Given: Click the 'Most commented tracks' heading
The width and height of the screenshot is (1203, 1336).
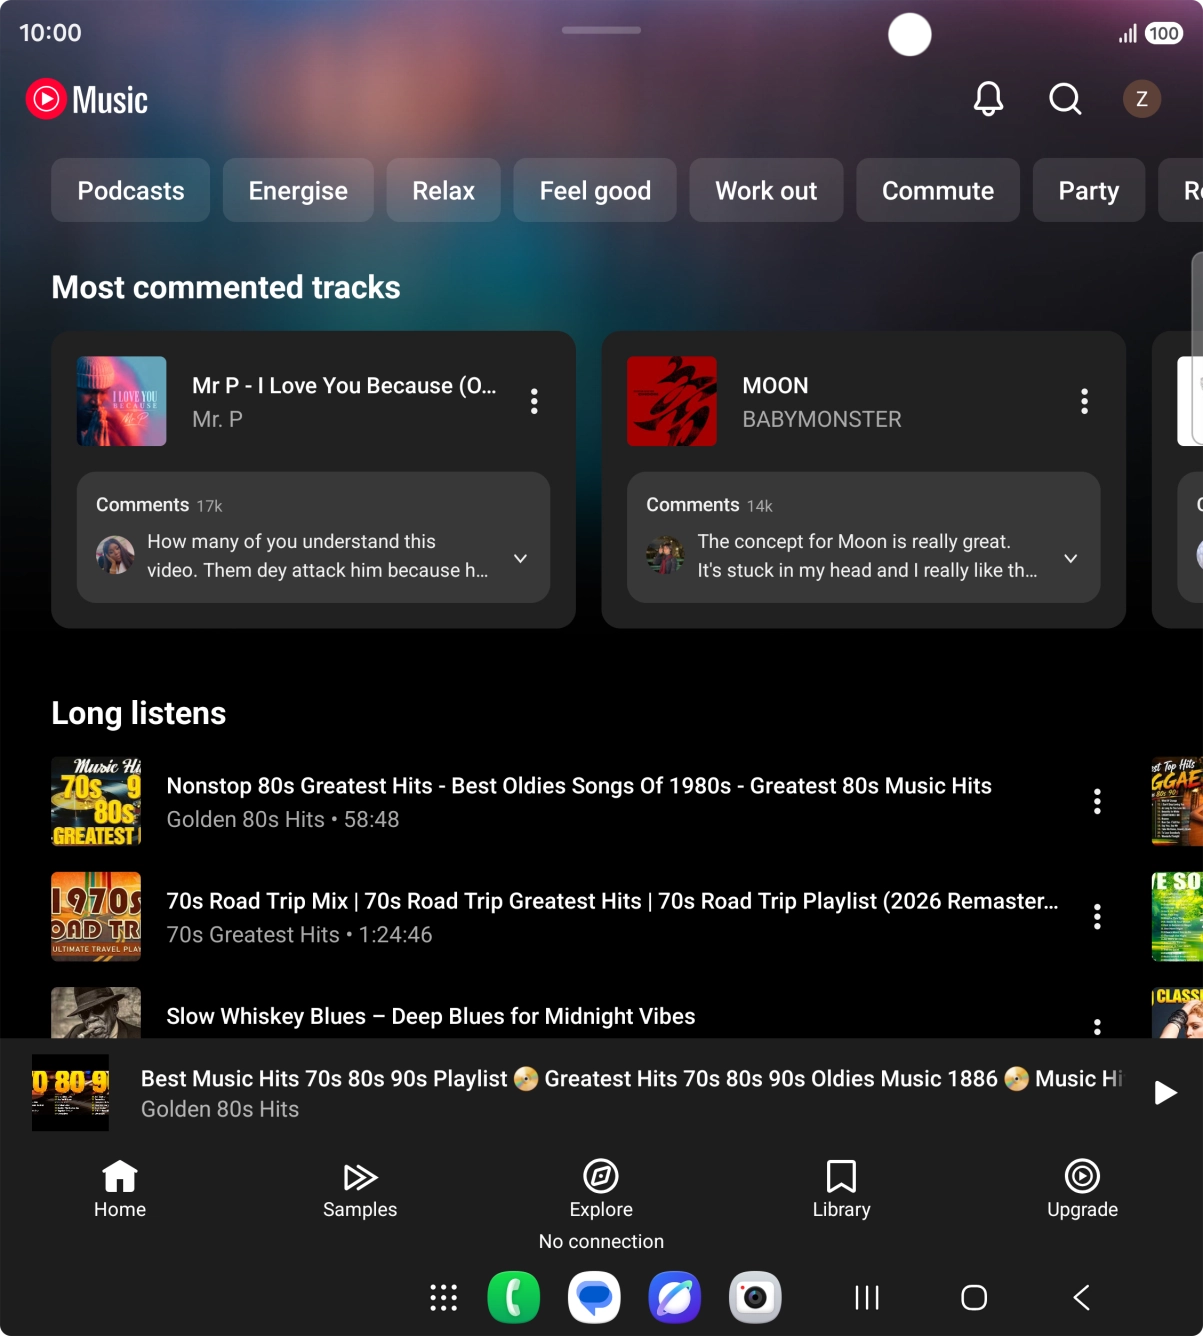Looking at the screenshot, I should 226,287.
